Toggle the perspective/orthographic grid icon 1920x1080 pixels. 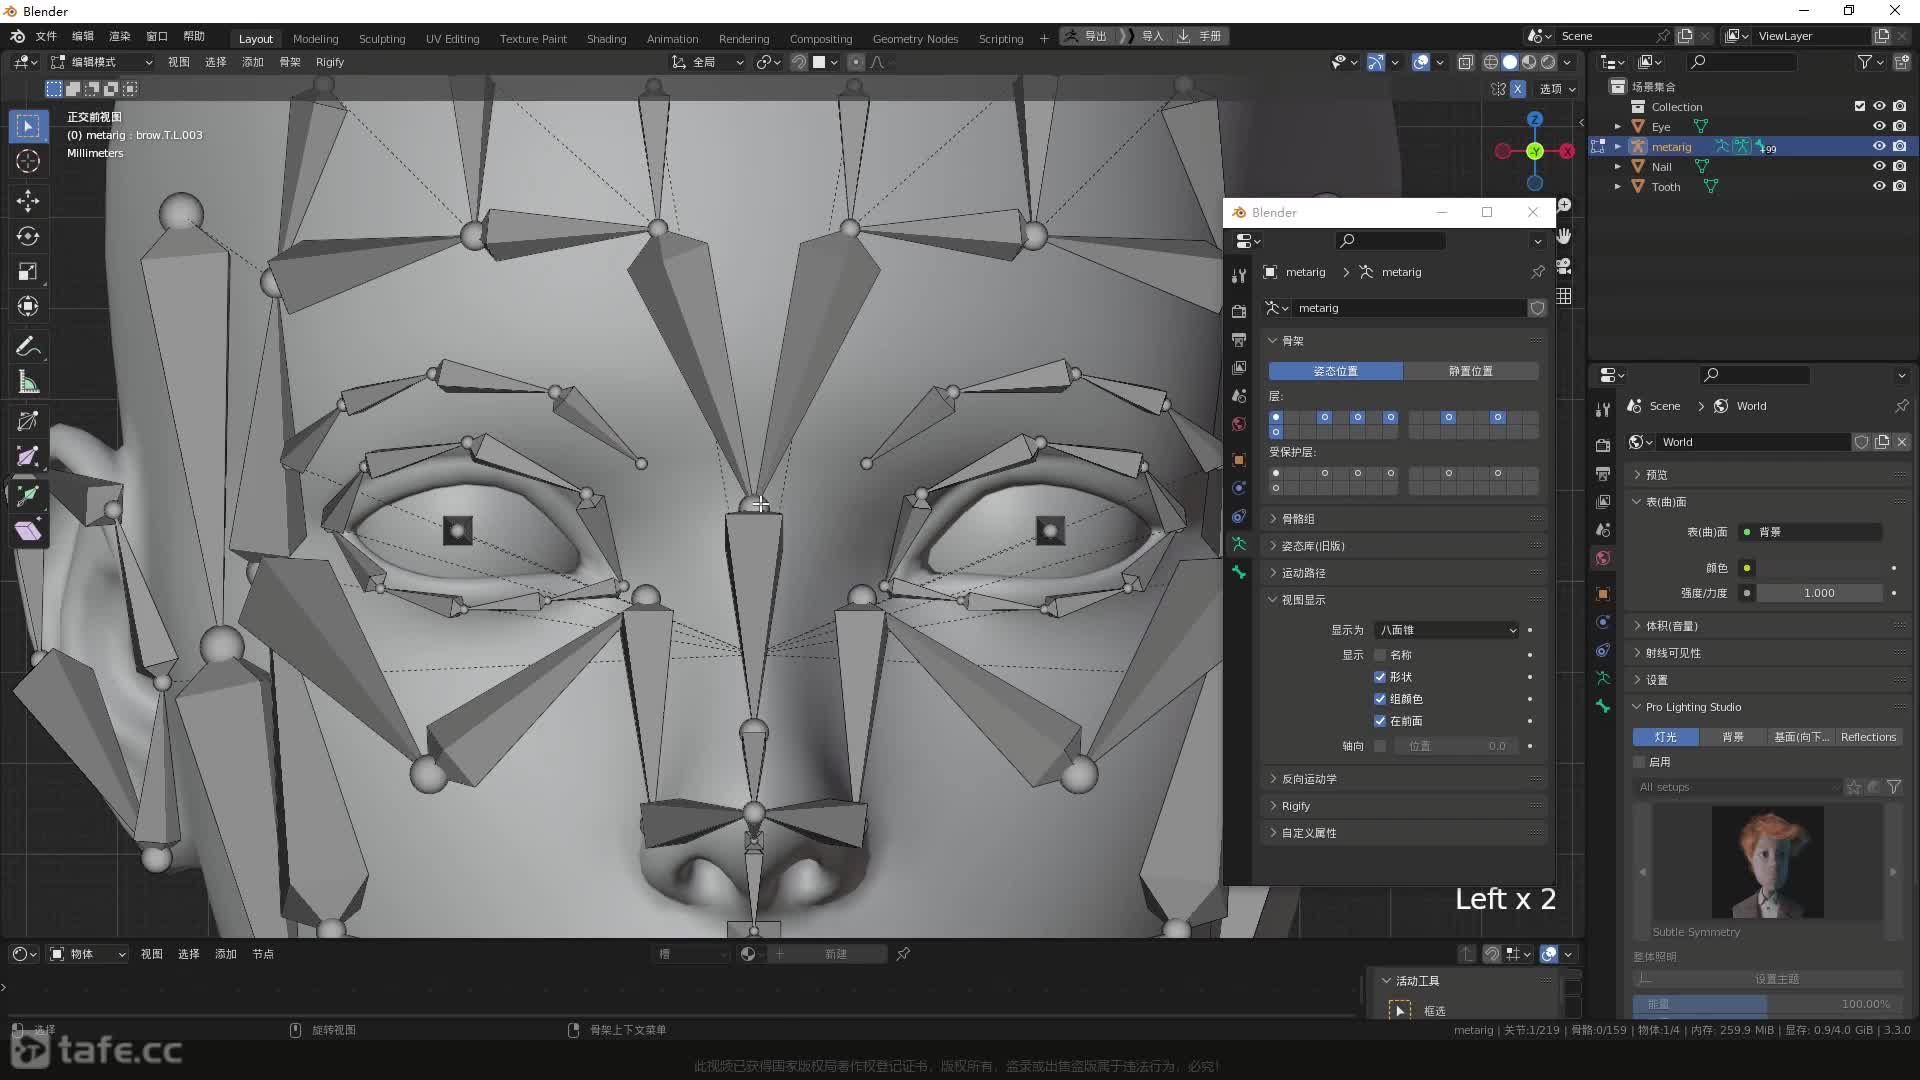click(1564, 296)
